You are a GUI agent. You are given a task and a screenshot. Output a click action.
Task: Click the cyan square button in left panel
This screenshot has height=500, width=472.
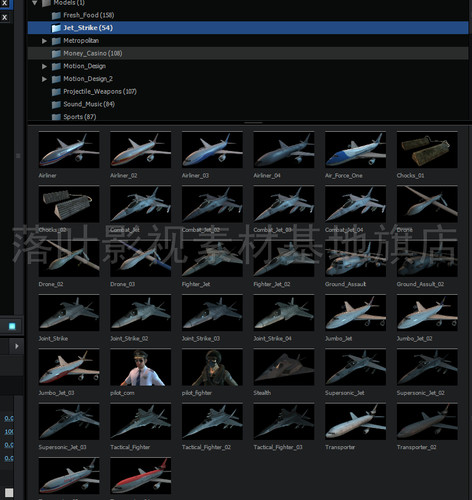pyautogui.click(x=12, y=326)
